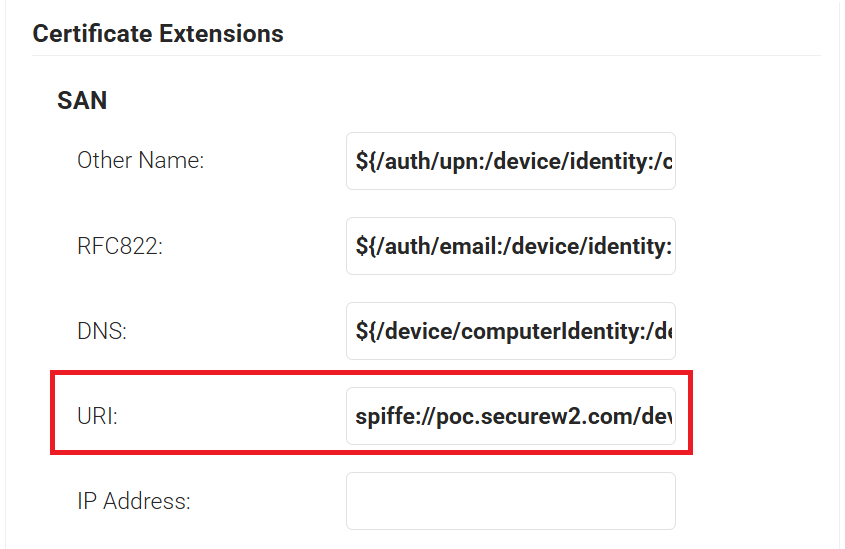845x549 pixels.
Task: Click the SAN subsection heading
Action: click(82, 100)
